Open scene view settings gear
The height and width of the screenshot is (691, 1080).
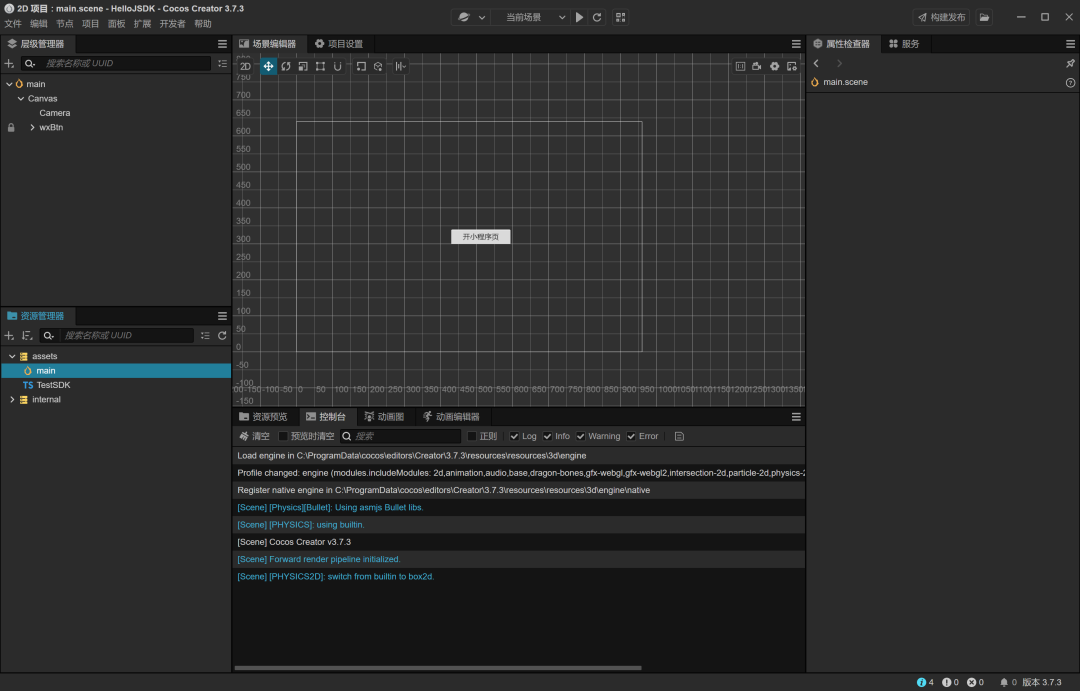click(x=774, y=66)
